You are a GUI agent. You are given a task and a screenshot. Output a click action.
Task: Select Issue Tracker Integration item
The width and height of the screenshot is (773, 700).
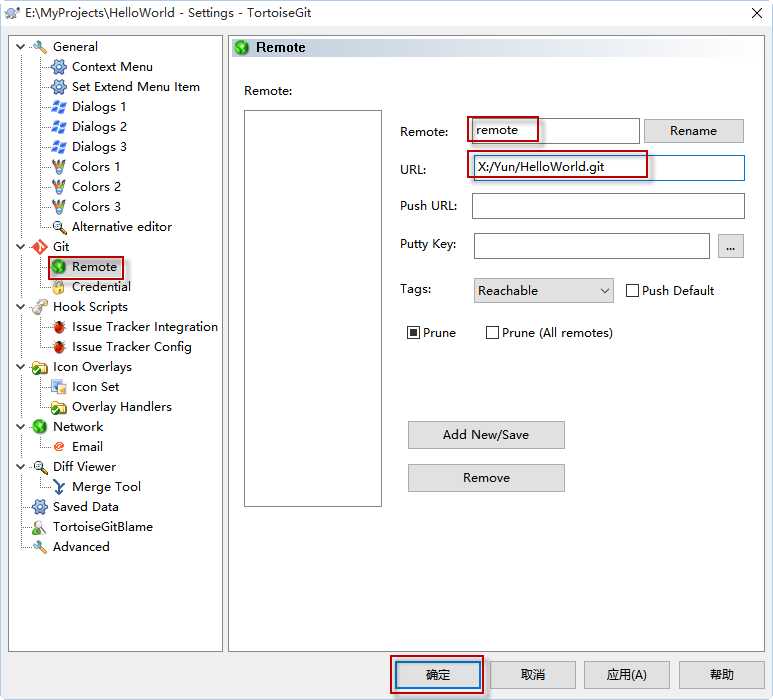click(x=145, y=327)
